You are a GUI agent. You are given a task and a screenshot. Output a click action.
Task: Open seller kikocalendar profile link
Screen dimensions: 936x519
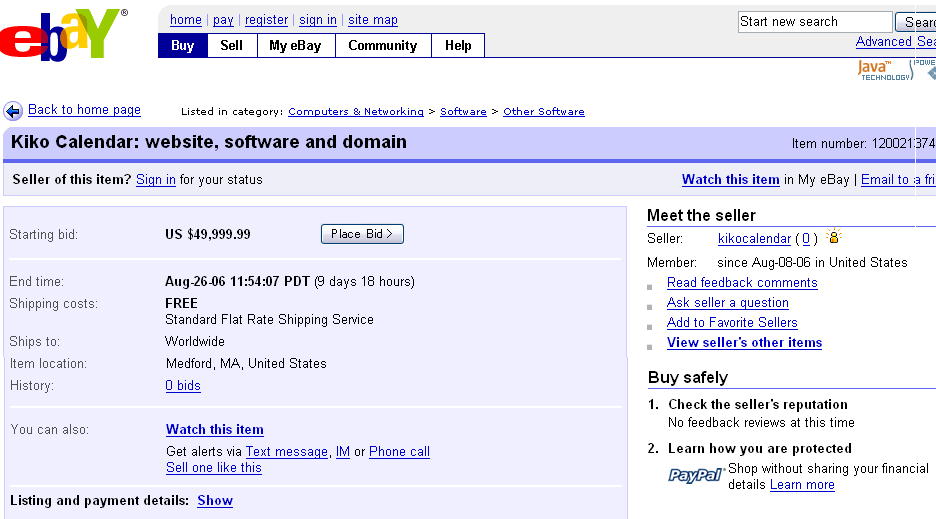pos(755,239)
